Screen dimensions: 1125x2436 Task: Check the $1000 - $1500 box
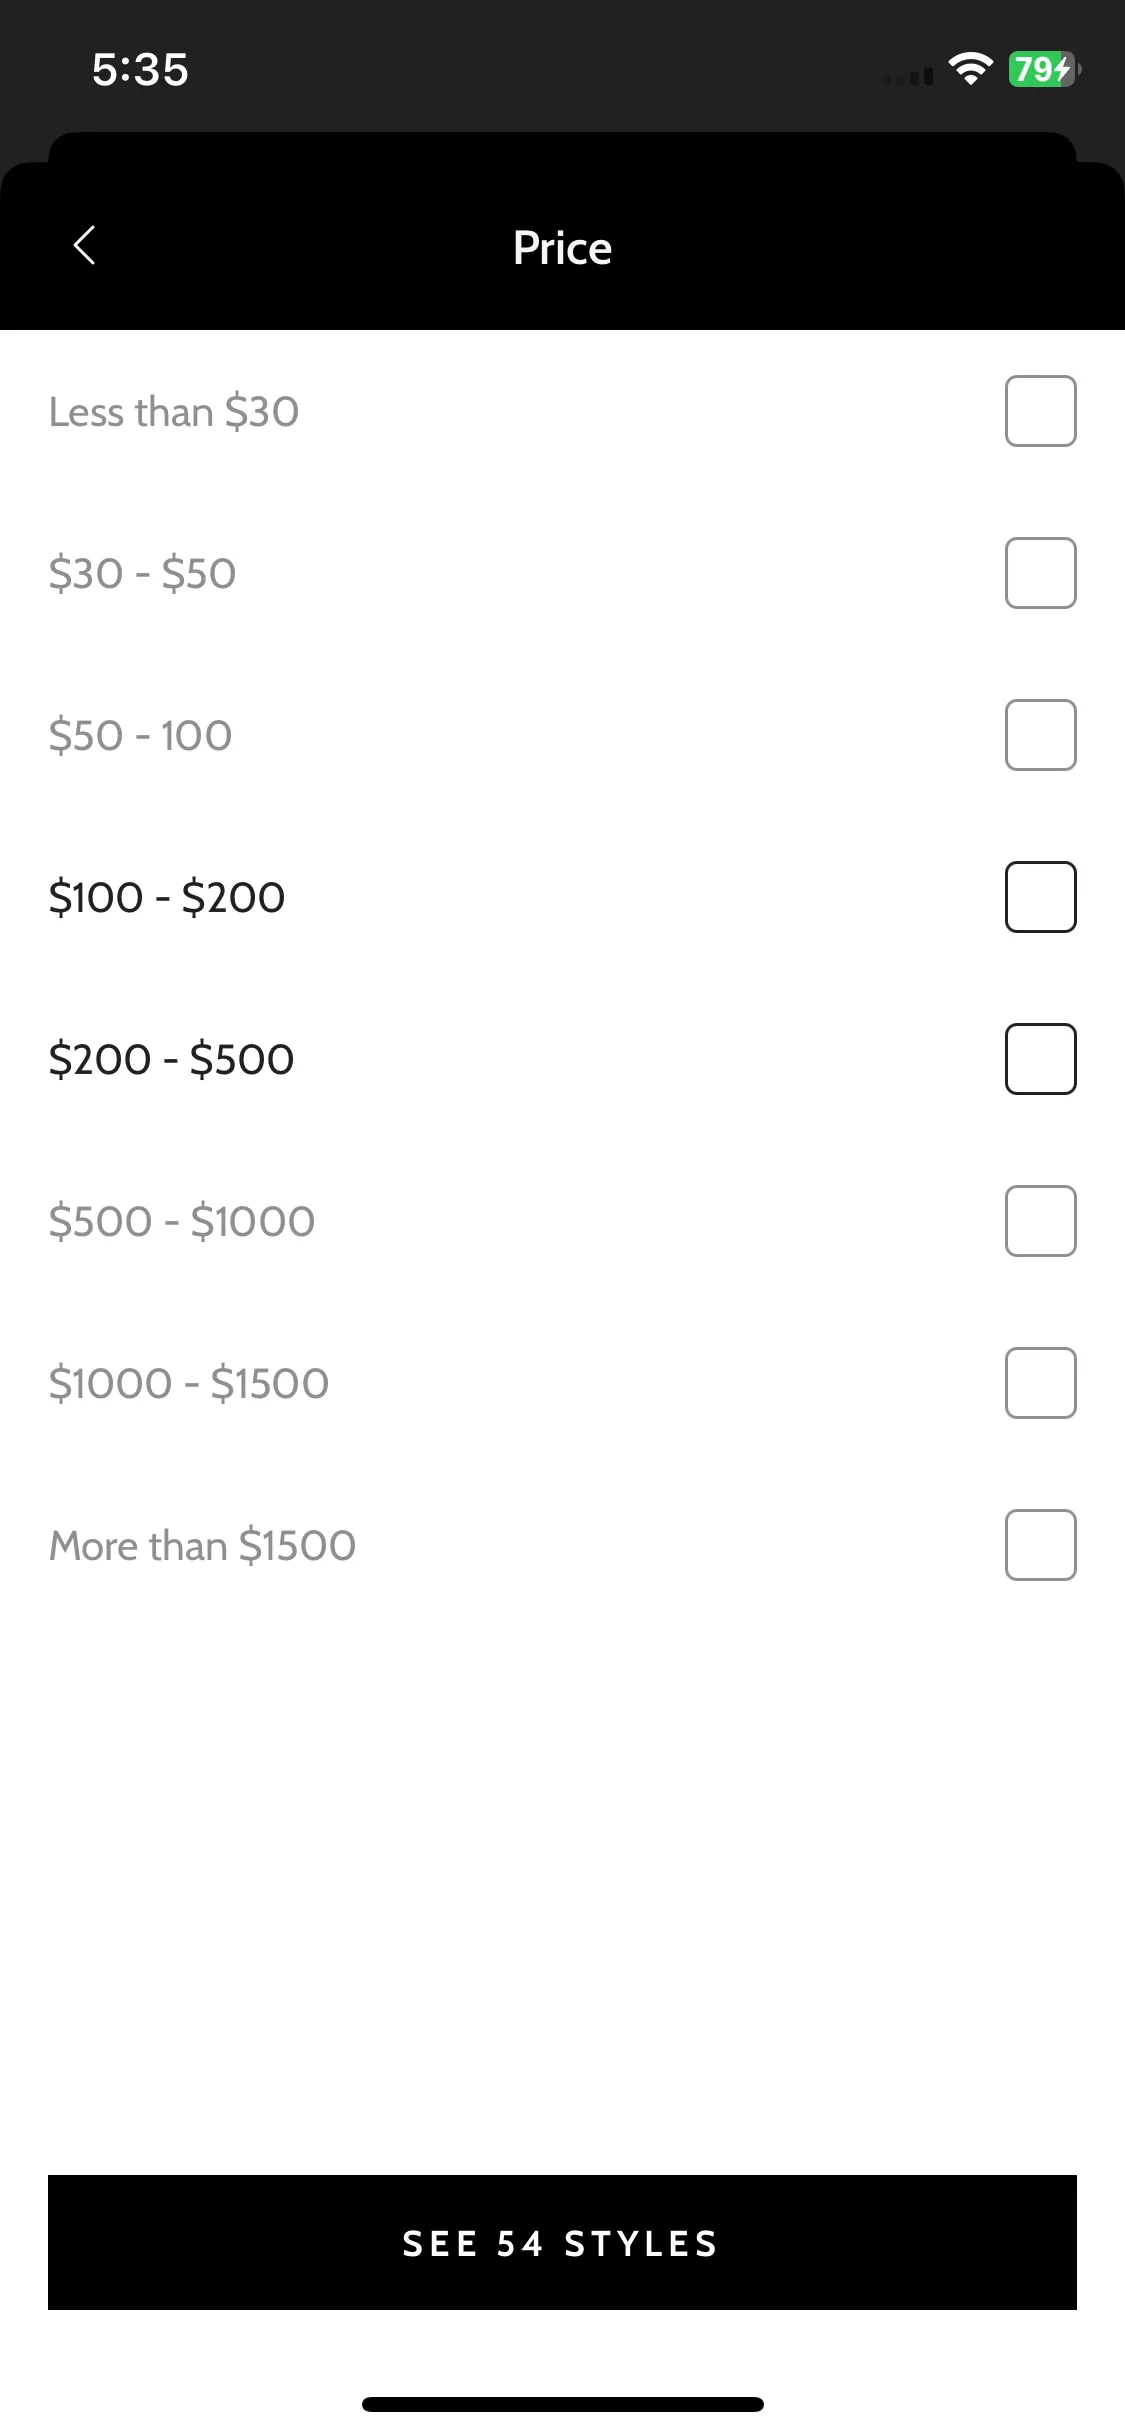click(1040, 1383)
